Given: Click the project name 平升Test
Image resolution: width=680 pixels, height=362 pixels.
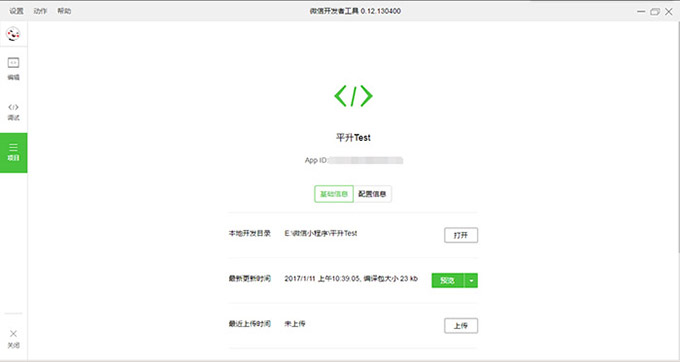Looking at the screenshot, I should pyautogui.click(x=353, y=137).
